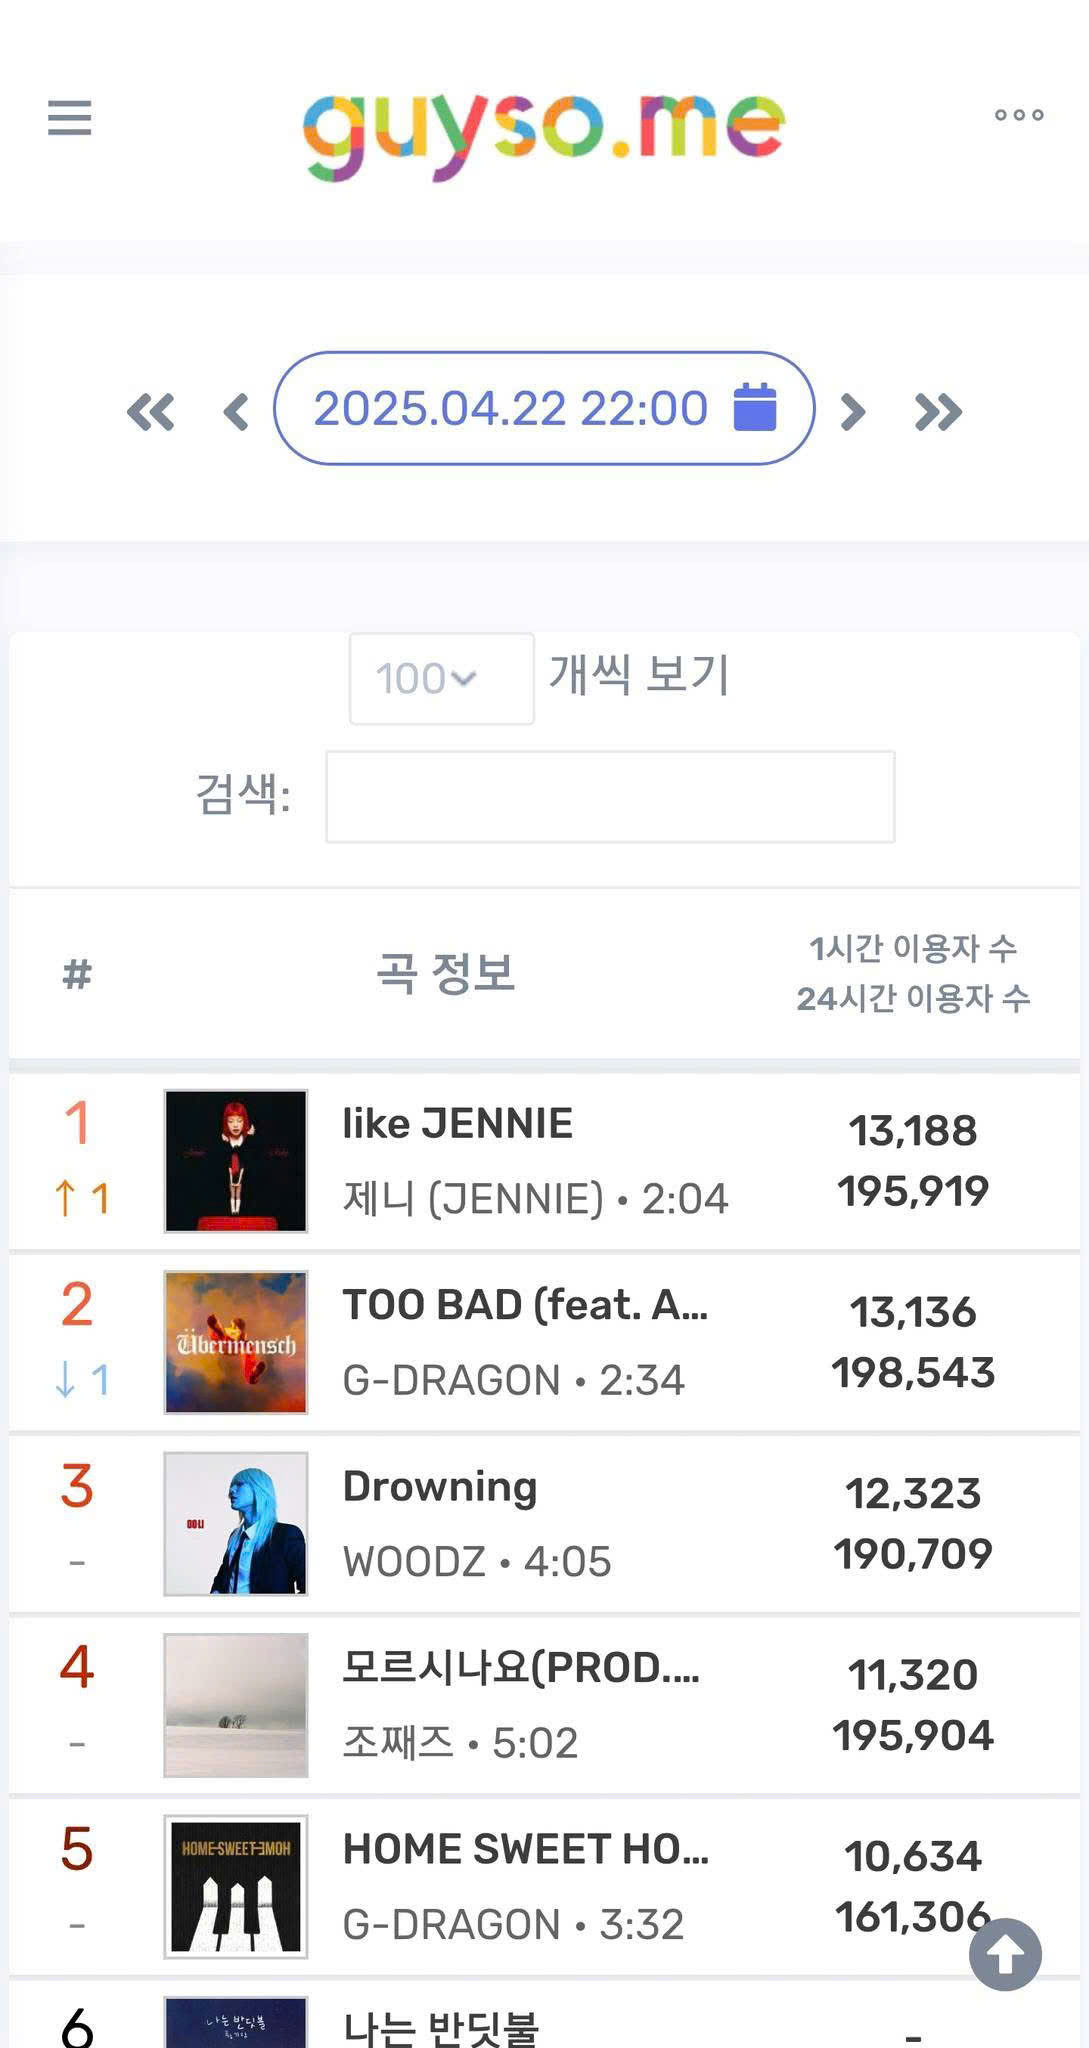Click the HOME SWEET HOME album artwork

(236, 1886)
